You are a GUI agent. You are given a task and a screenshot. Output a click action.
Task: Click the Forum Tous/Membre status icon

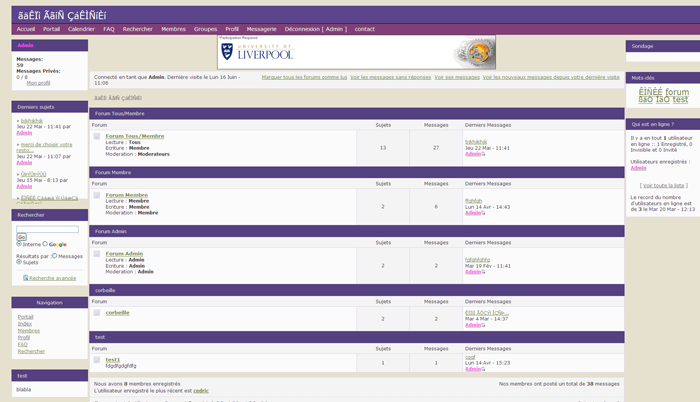click(x=96, y=136)
